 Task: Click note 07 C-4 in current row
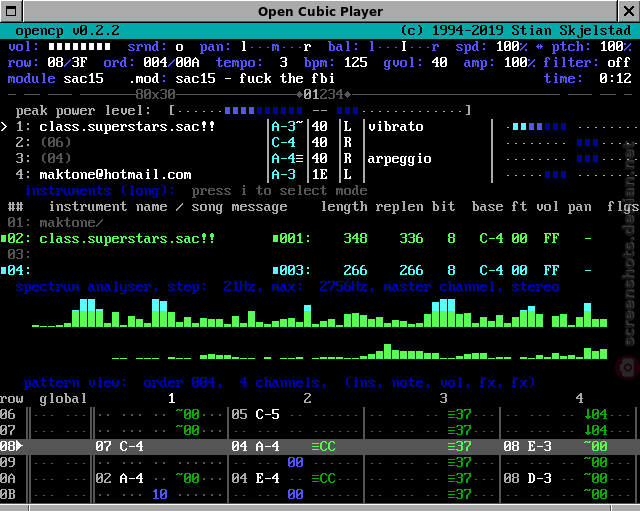[x=120, y=446]
